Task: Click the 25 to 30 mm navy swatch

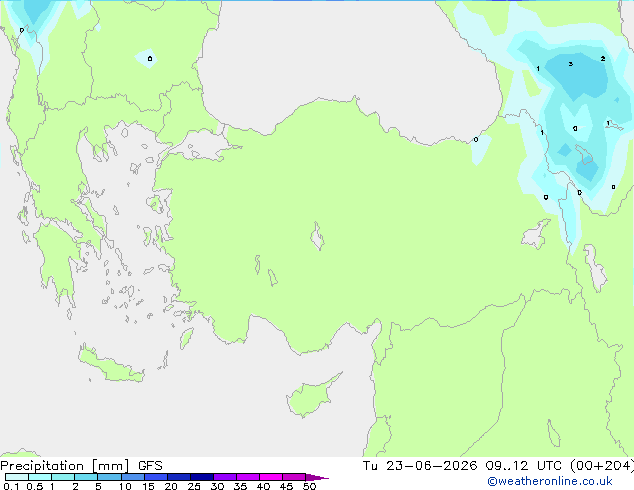Action: tap(202, 477)
